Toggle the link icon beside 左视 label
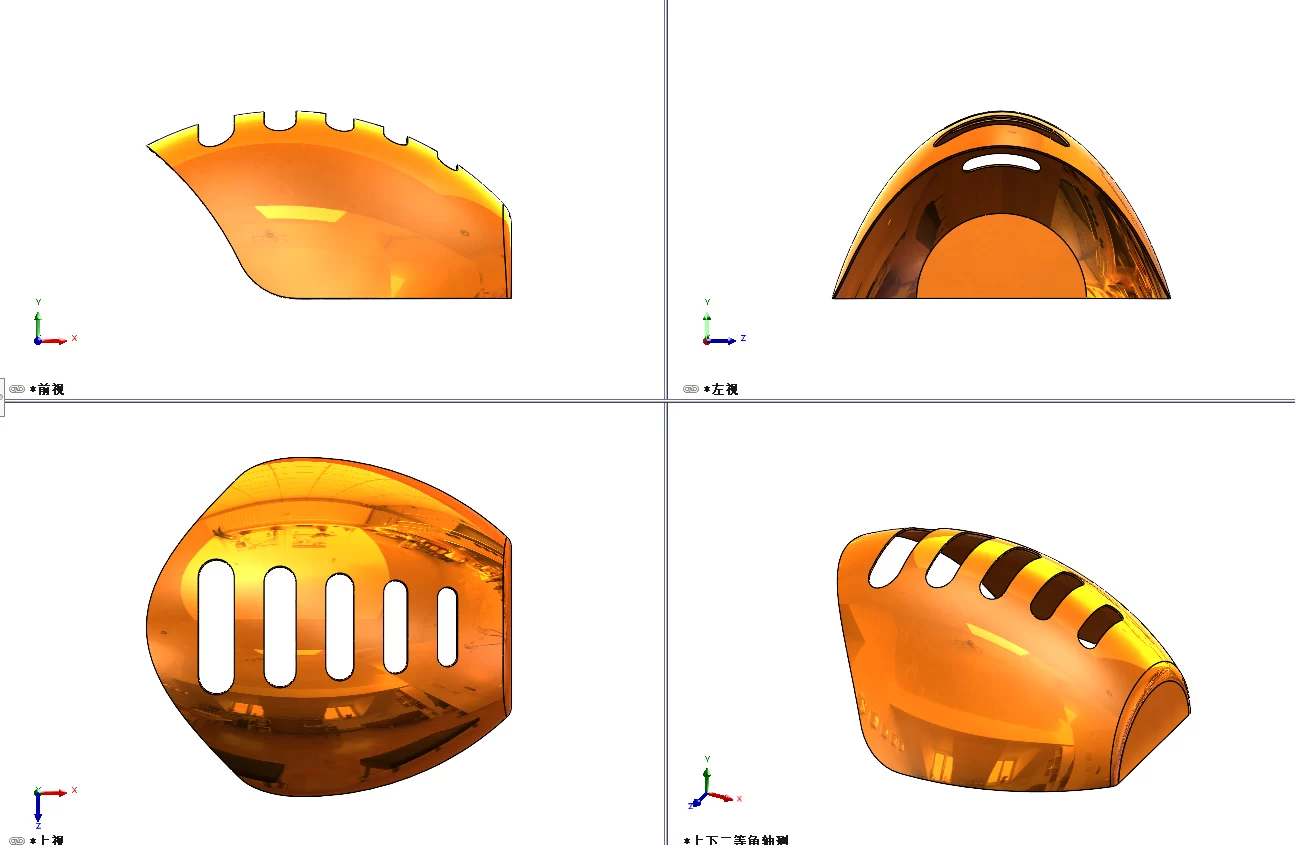1295x845 pixels. click(x=691, y=389)
